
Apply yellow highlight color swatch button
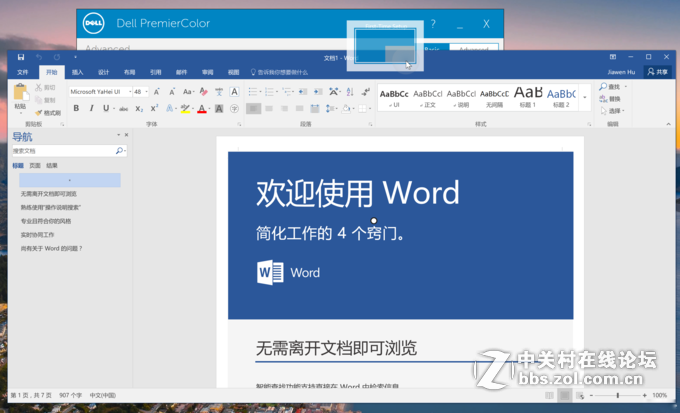[185, 109]
